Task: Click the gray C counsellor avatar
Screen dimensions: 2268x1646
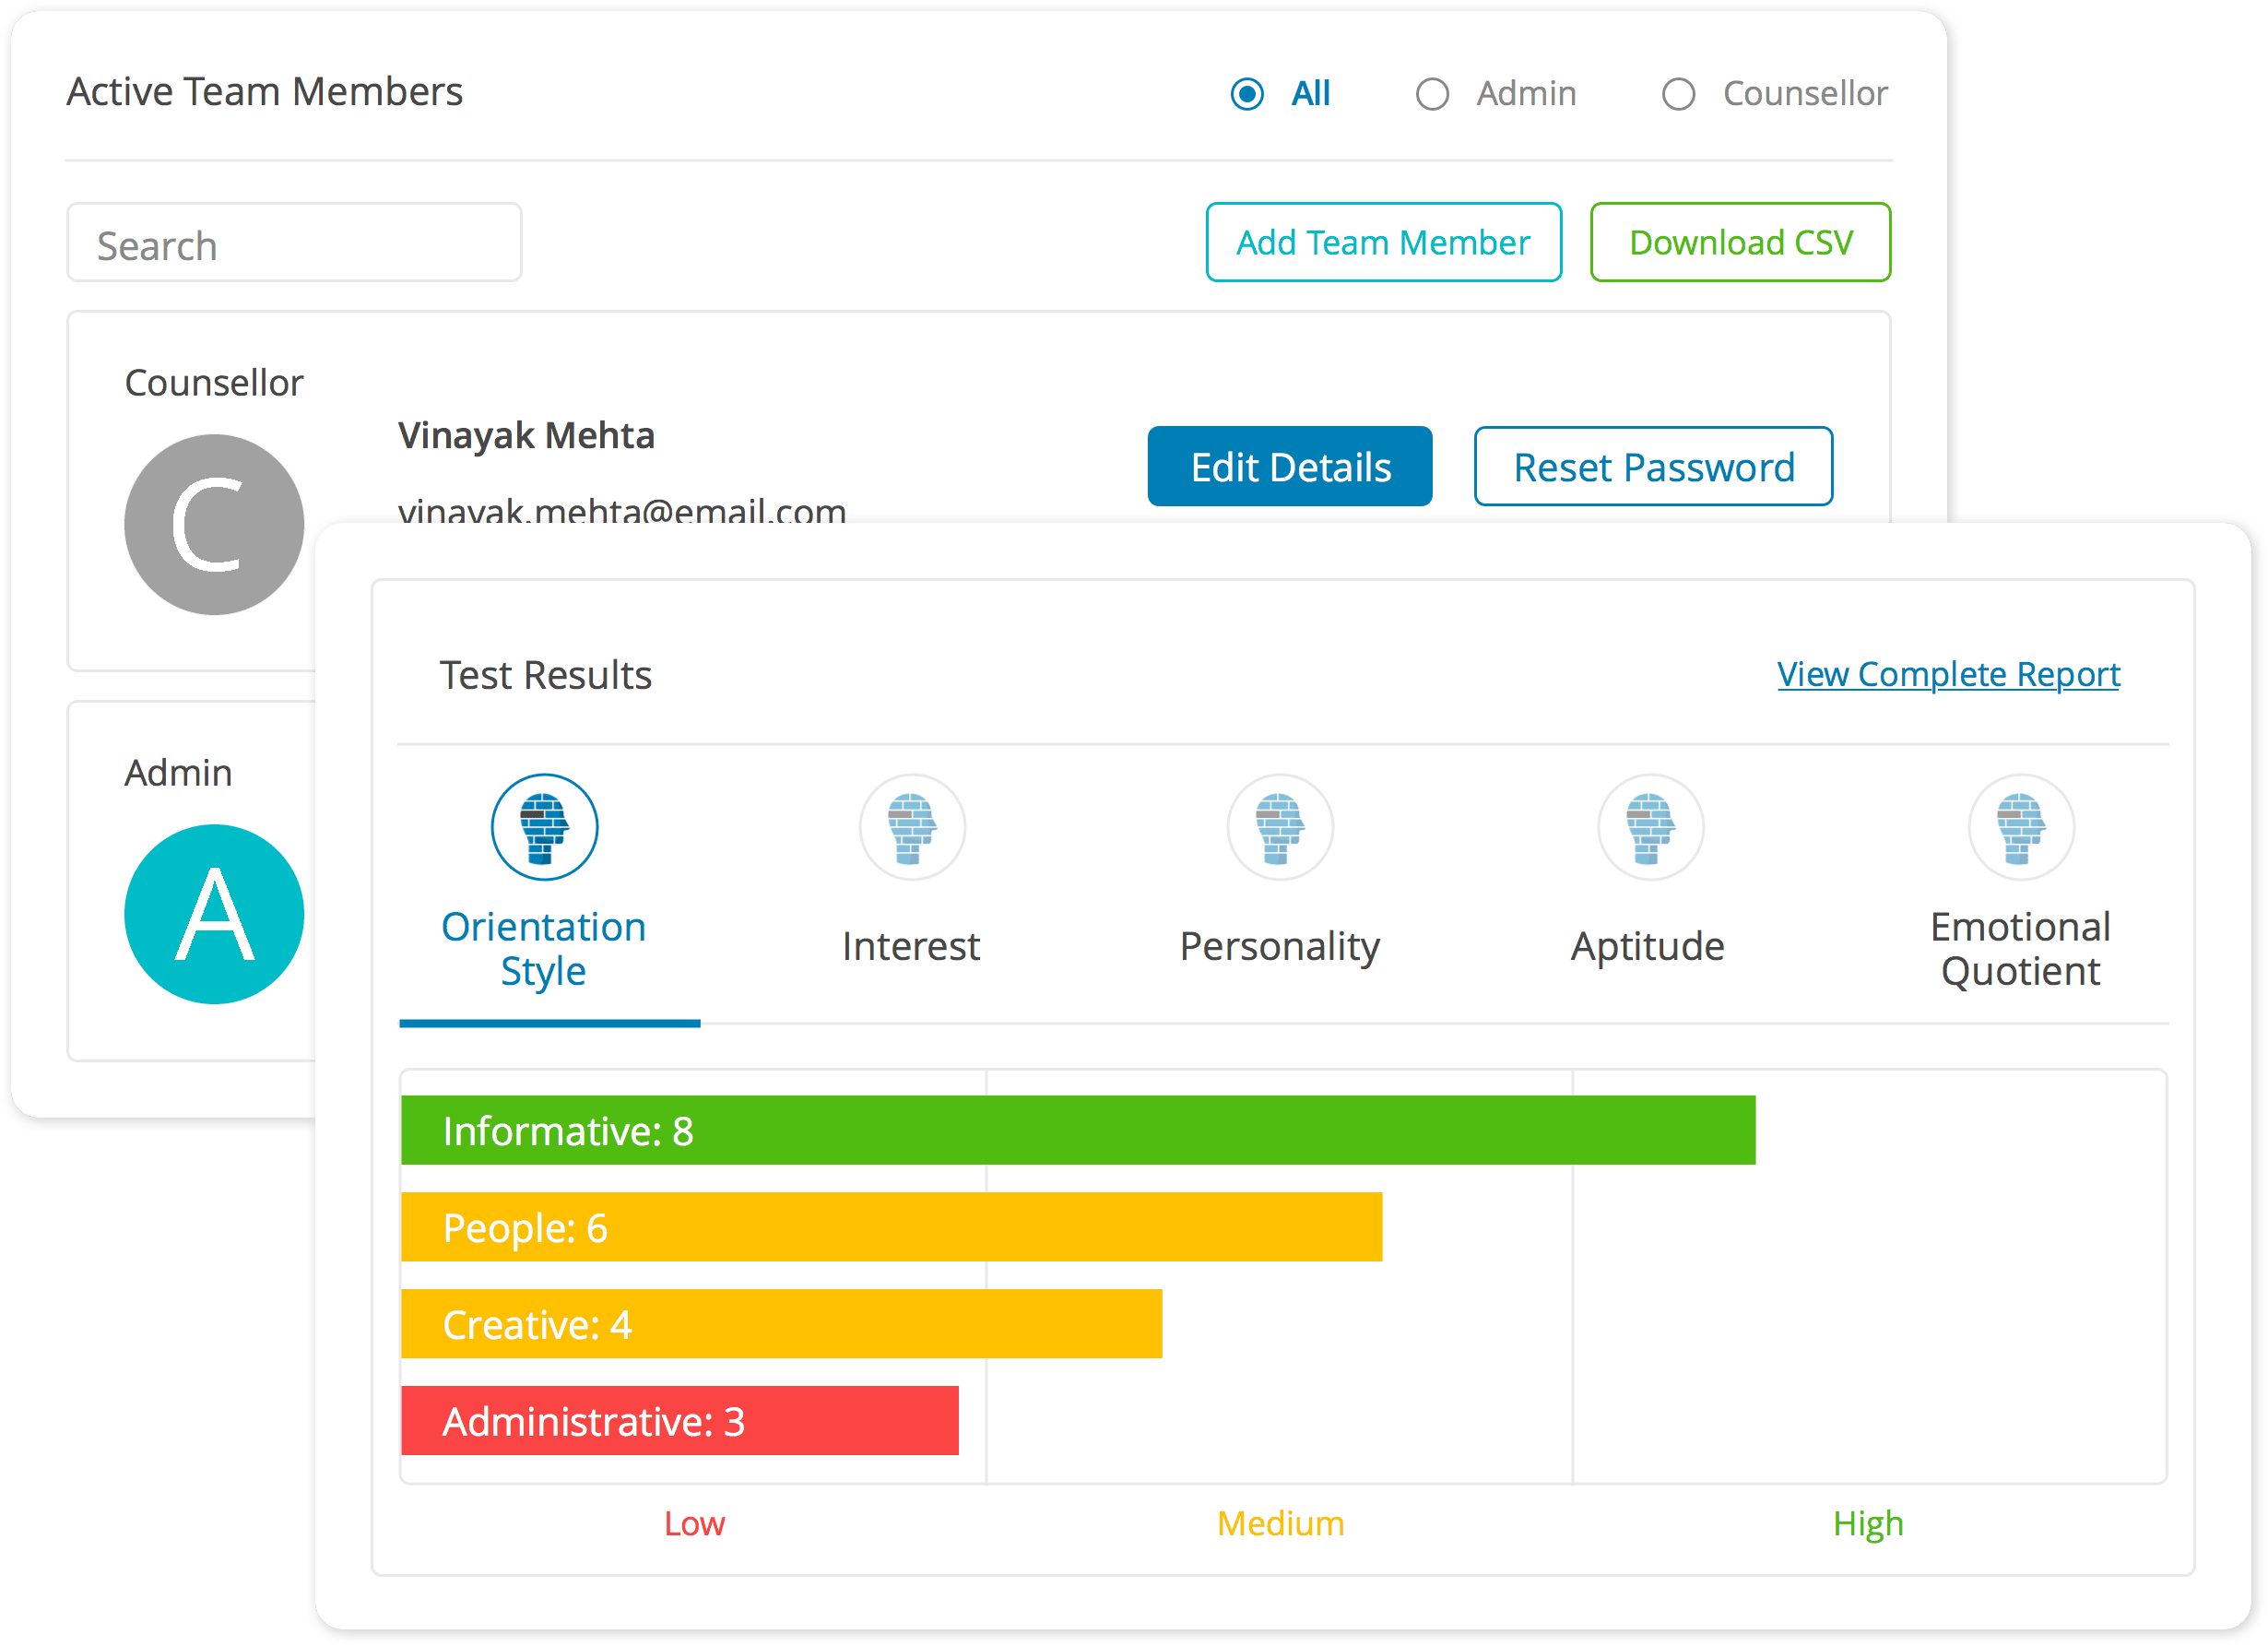Action: [x=214, y=524]
